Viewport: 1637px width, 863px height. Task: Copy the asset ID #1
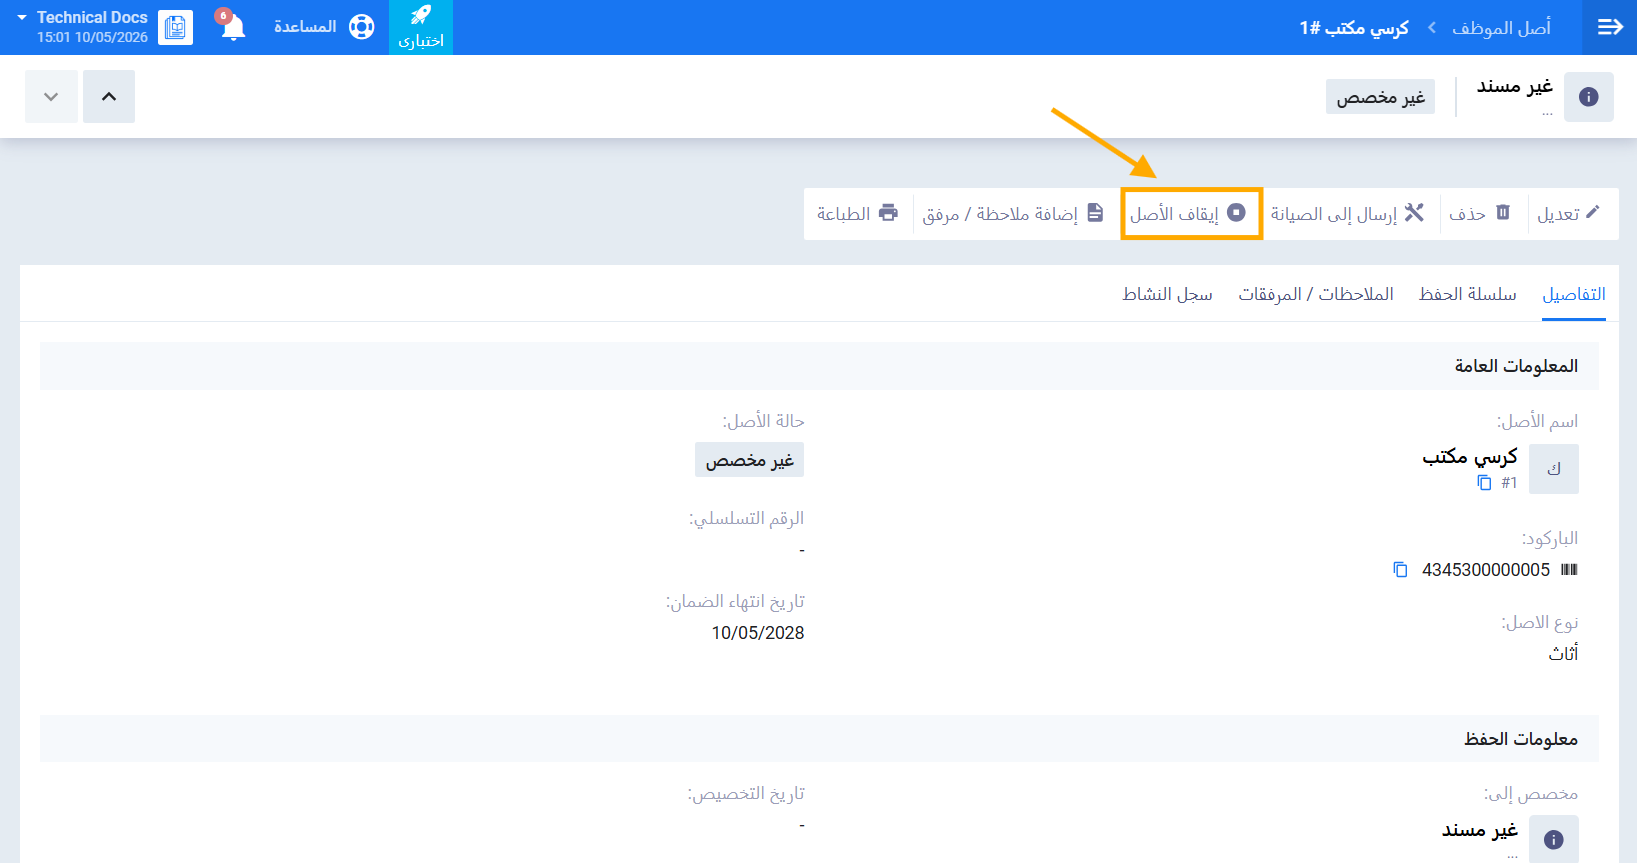pyautogui.click(x=1484, y=483)
